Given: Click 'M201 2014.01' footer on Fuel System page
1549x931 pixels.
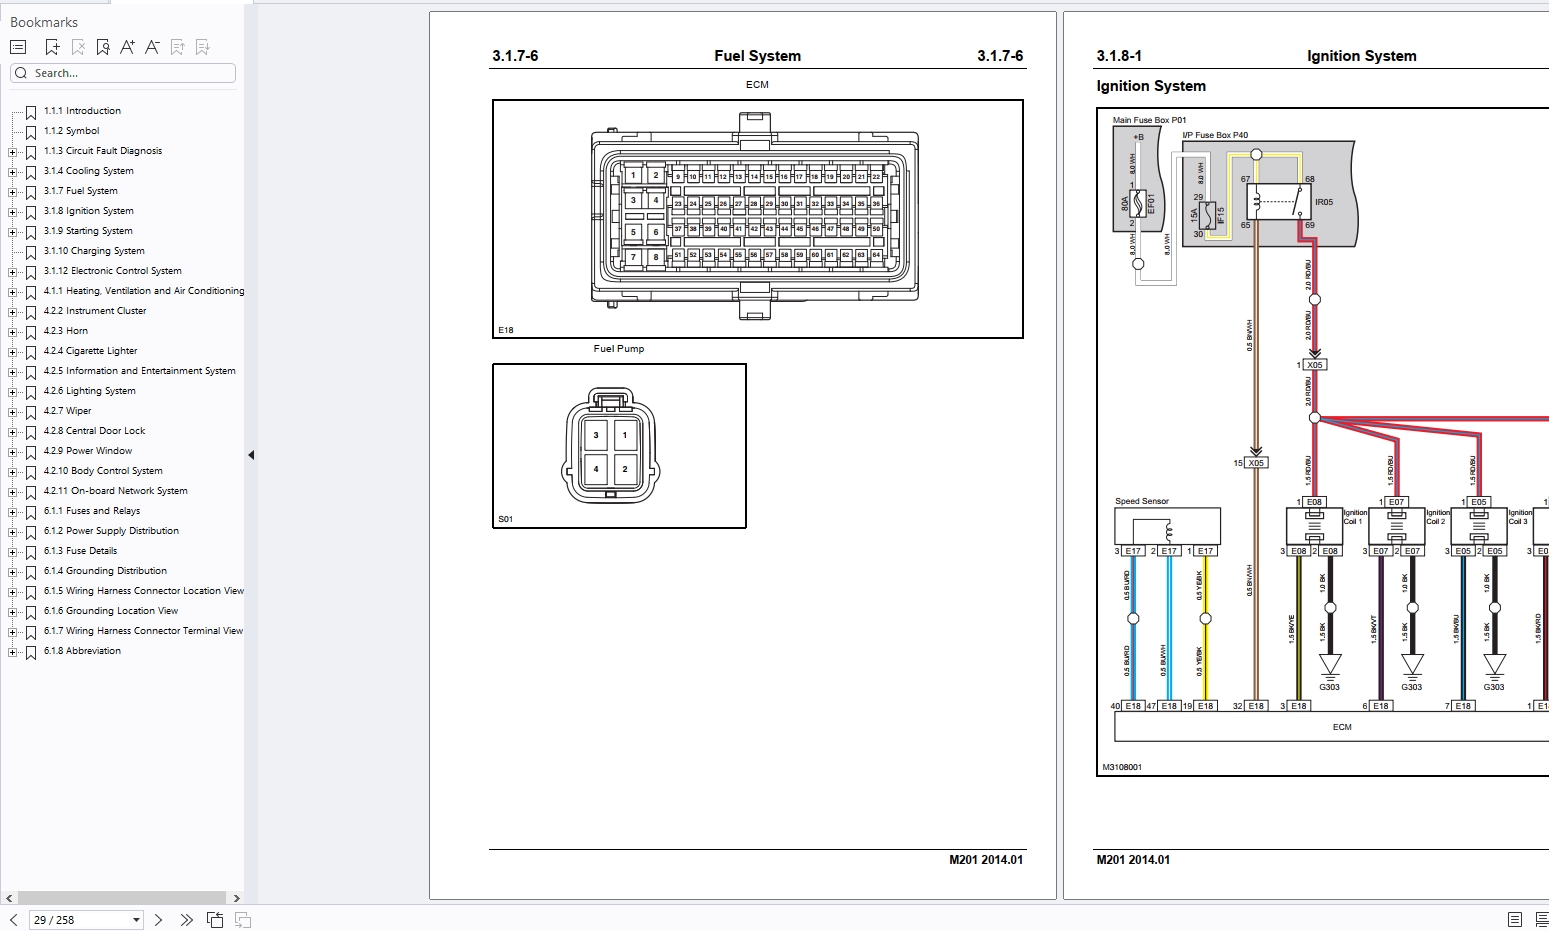Looking at the screenshot, I should (x=986, y=860).
